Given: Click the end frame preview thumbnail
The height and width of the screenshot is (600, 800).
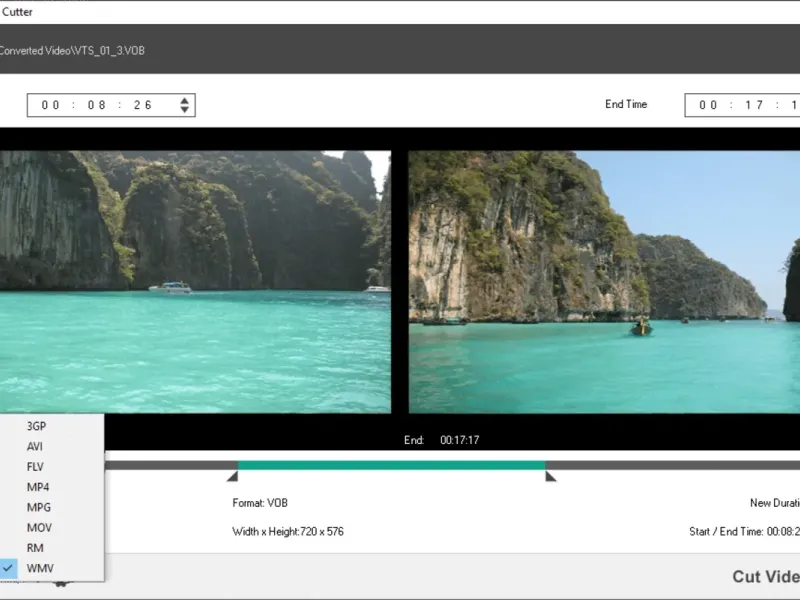Looking at the screenshot, I should pos(604,282).
